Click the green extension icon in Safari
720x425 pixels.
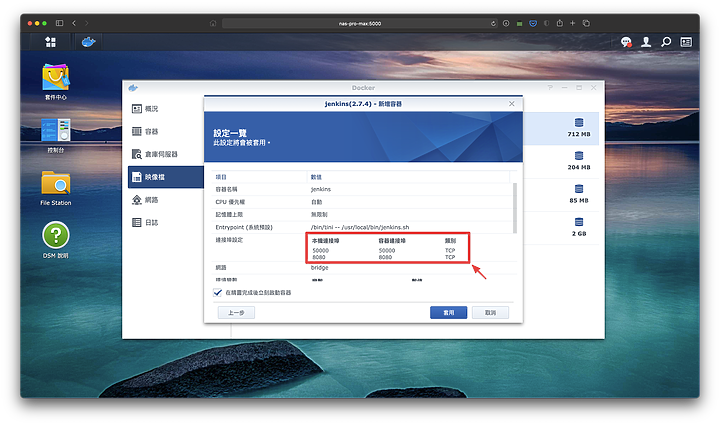point(519,23)
